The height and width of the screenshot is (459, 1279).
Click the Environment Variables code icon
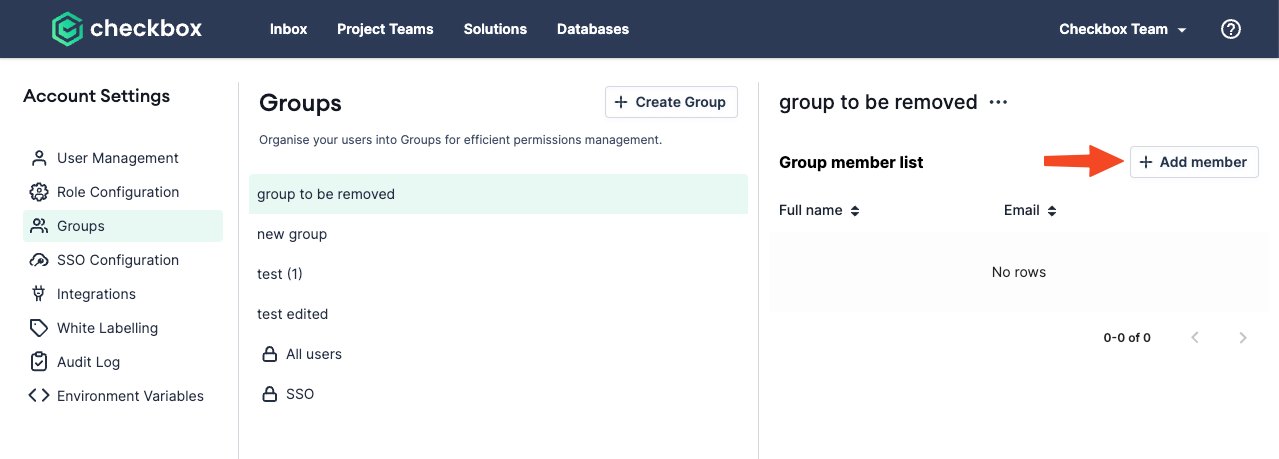click(39, 396)
